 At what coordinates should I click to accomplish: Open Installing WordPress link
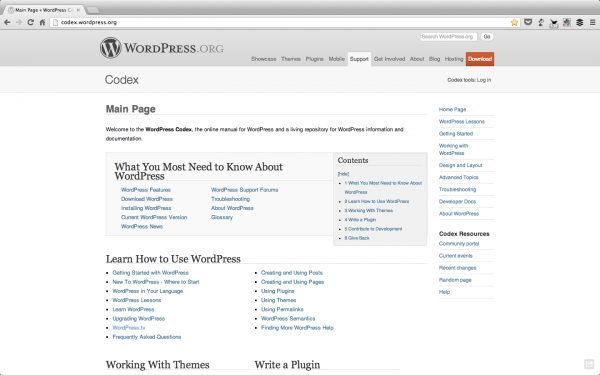pyautogui.click(x=146, y=208)
